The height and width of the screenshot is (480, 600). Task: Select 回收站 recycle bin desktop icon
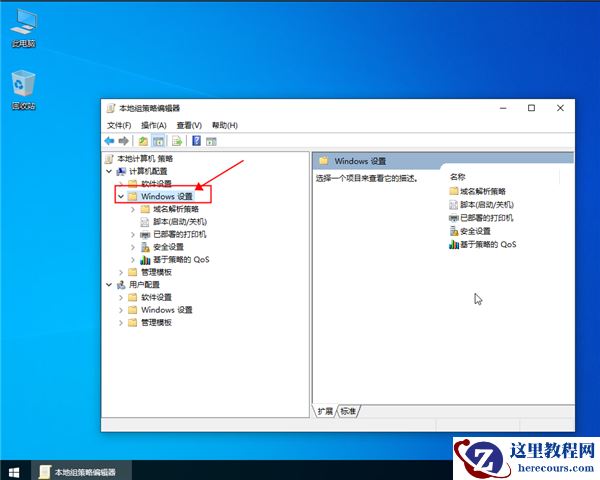(x=23, y=90)
